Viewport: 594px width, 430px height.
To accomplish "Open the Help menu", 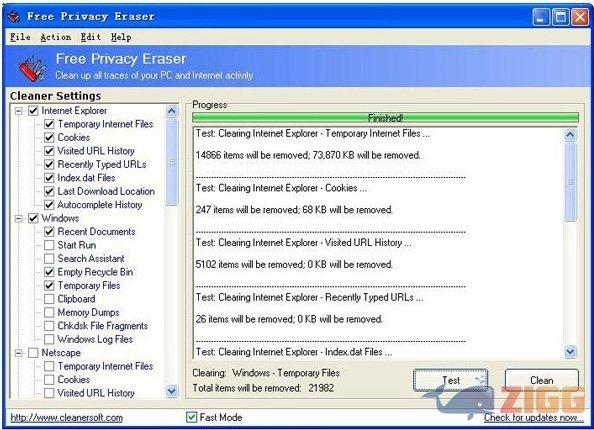I will click(121, 37).
